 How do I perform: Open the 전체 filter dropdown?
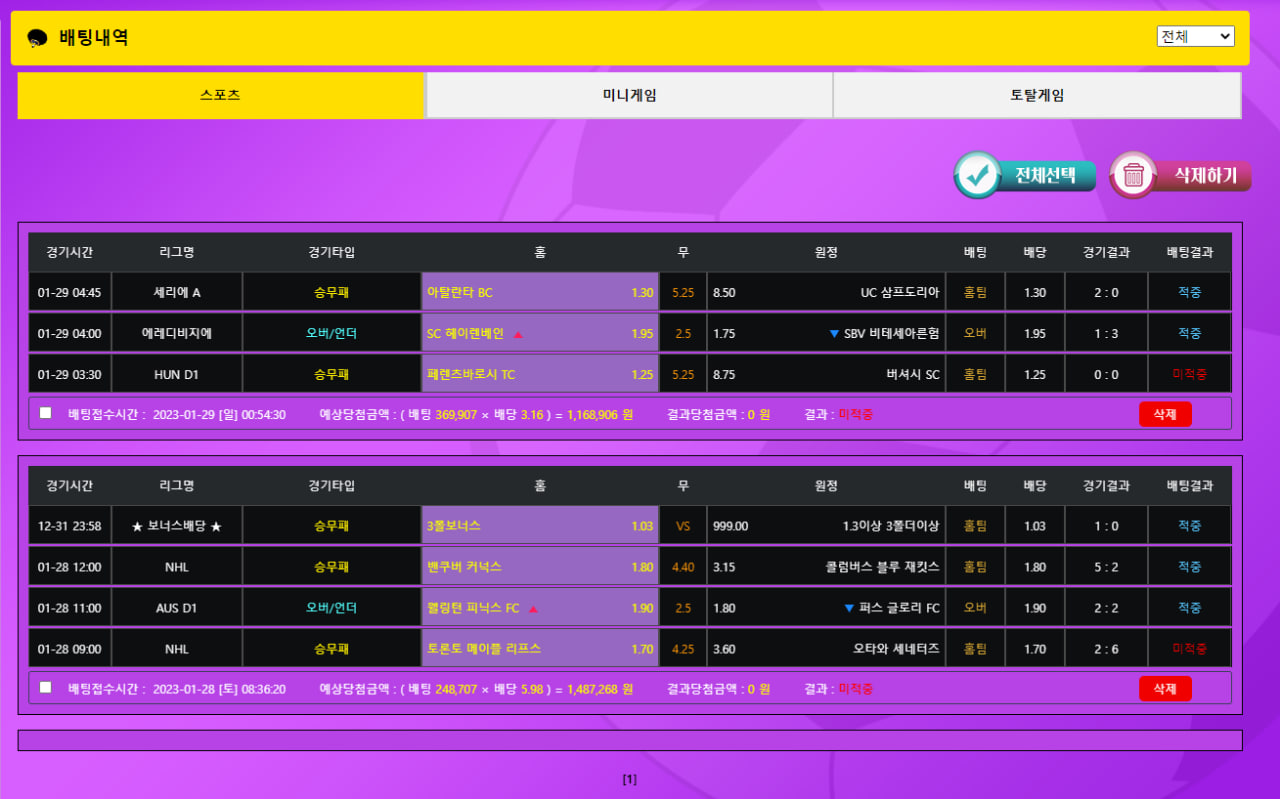tap(1195, 36)
